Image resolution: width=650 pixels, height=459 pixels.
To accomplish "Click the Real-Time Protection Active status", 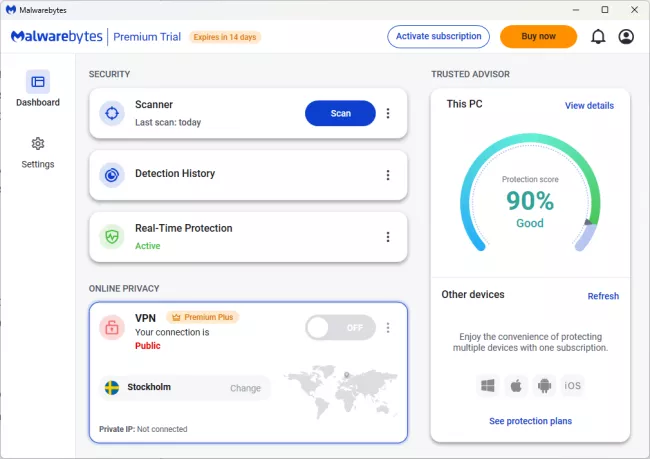I will [x=148, y=246].
